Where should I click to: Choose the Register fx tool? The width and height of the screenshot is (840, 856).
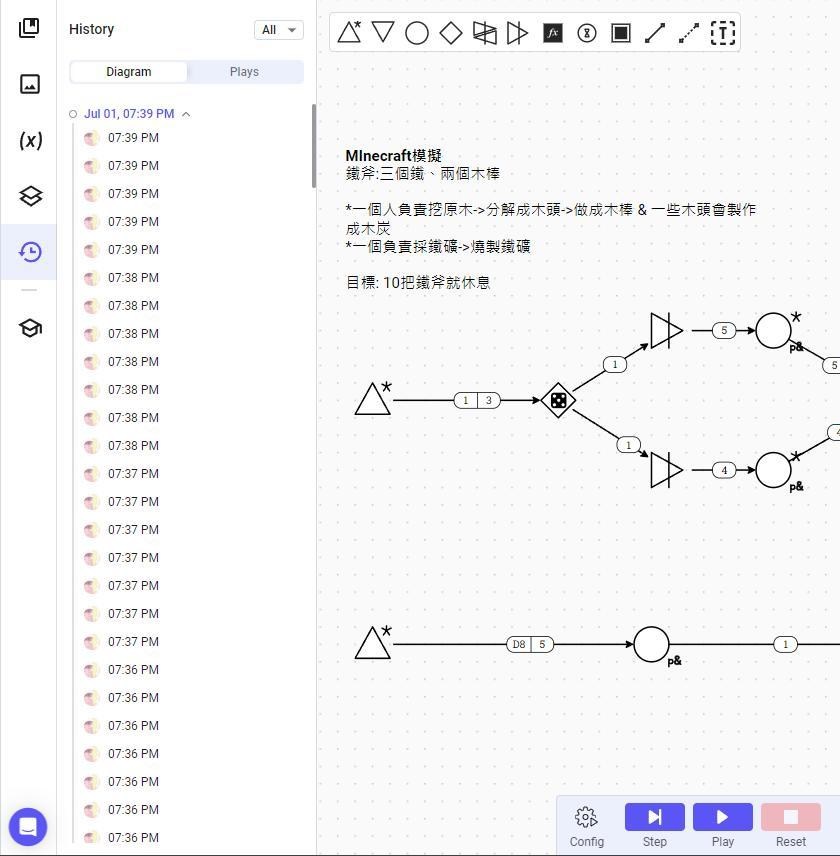coord(552,33)
